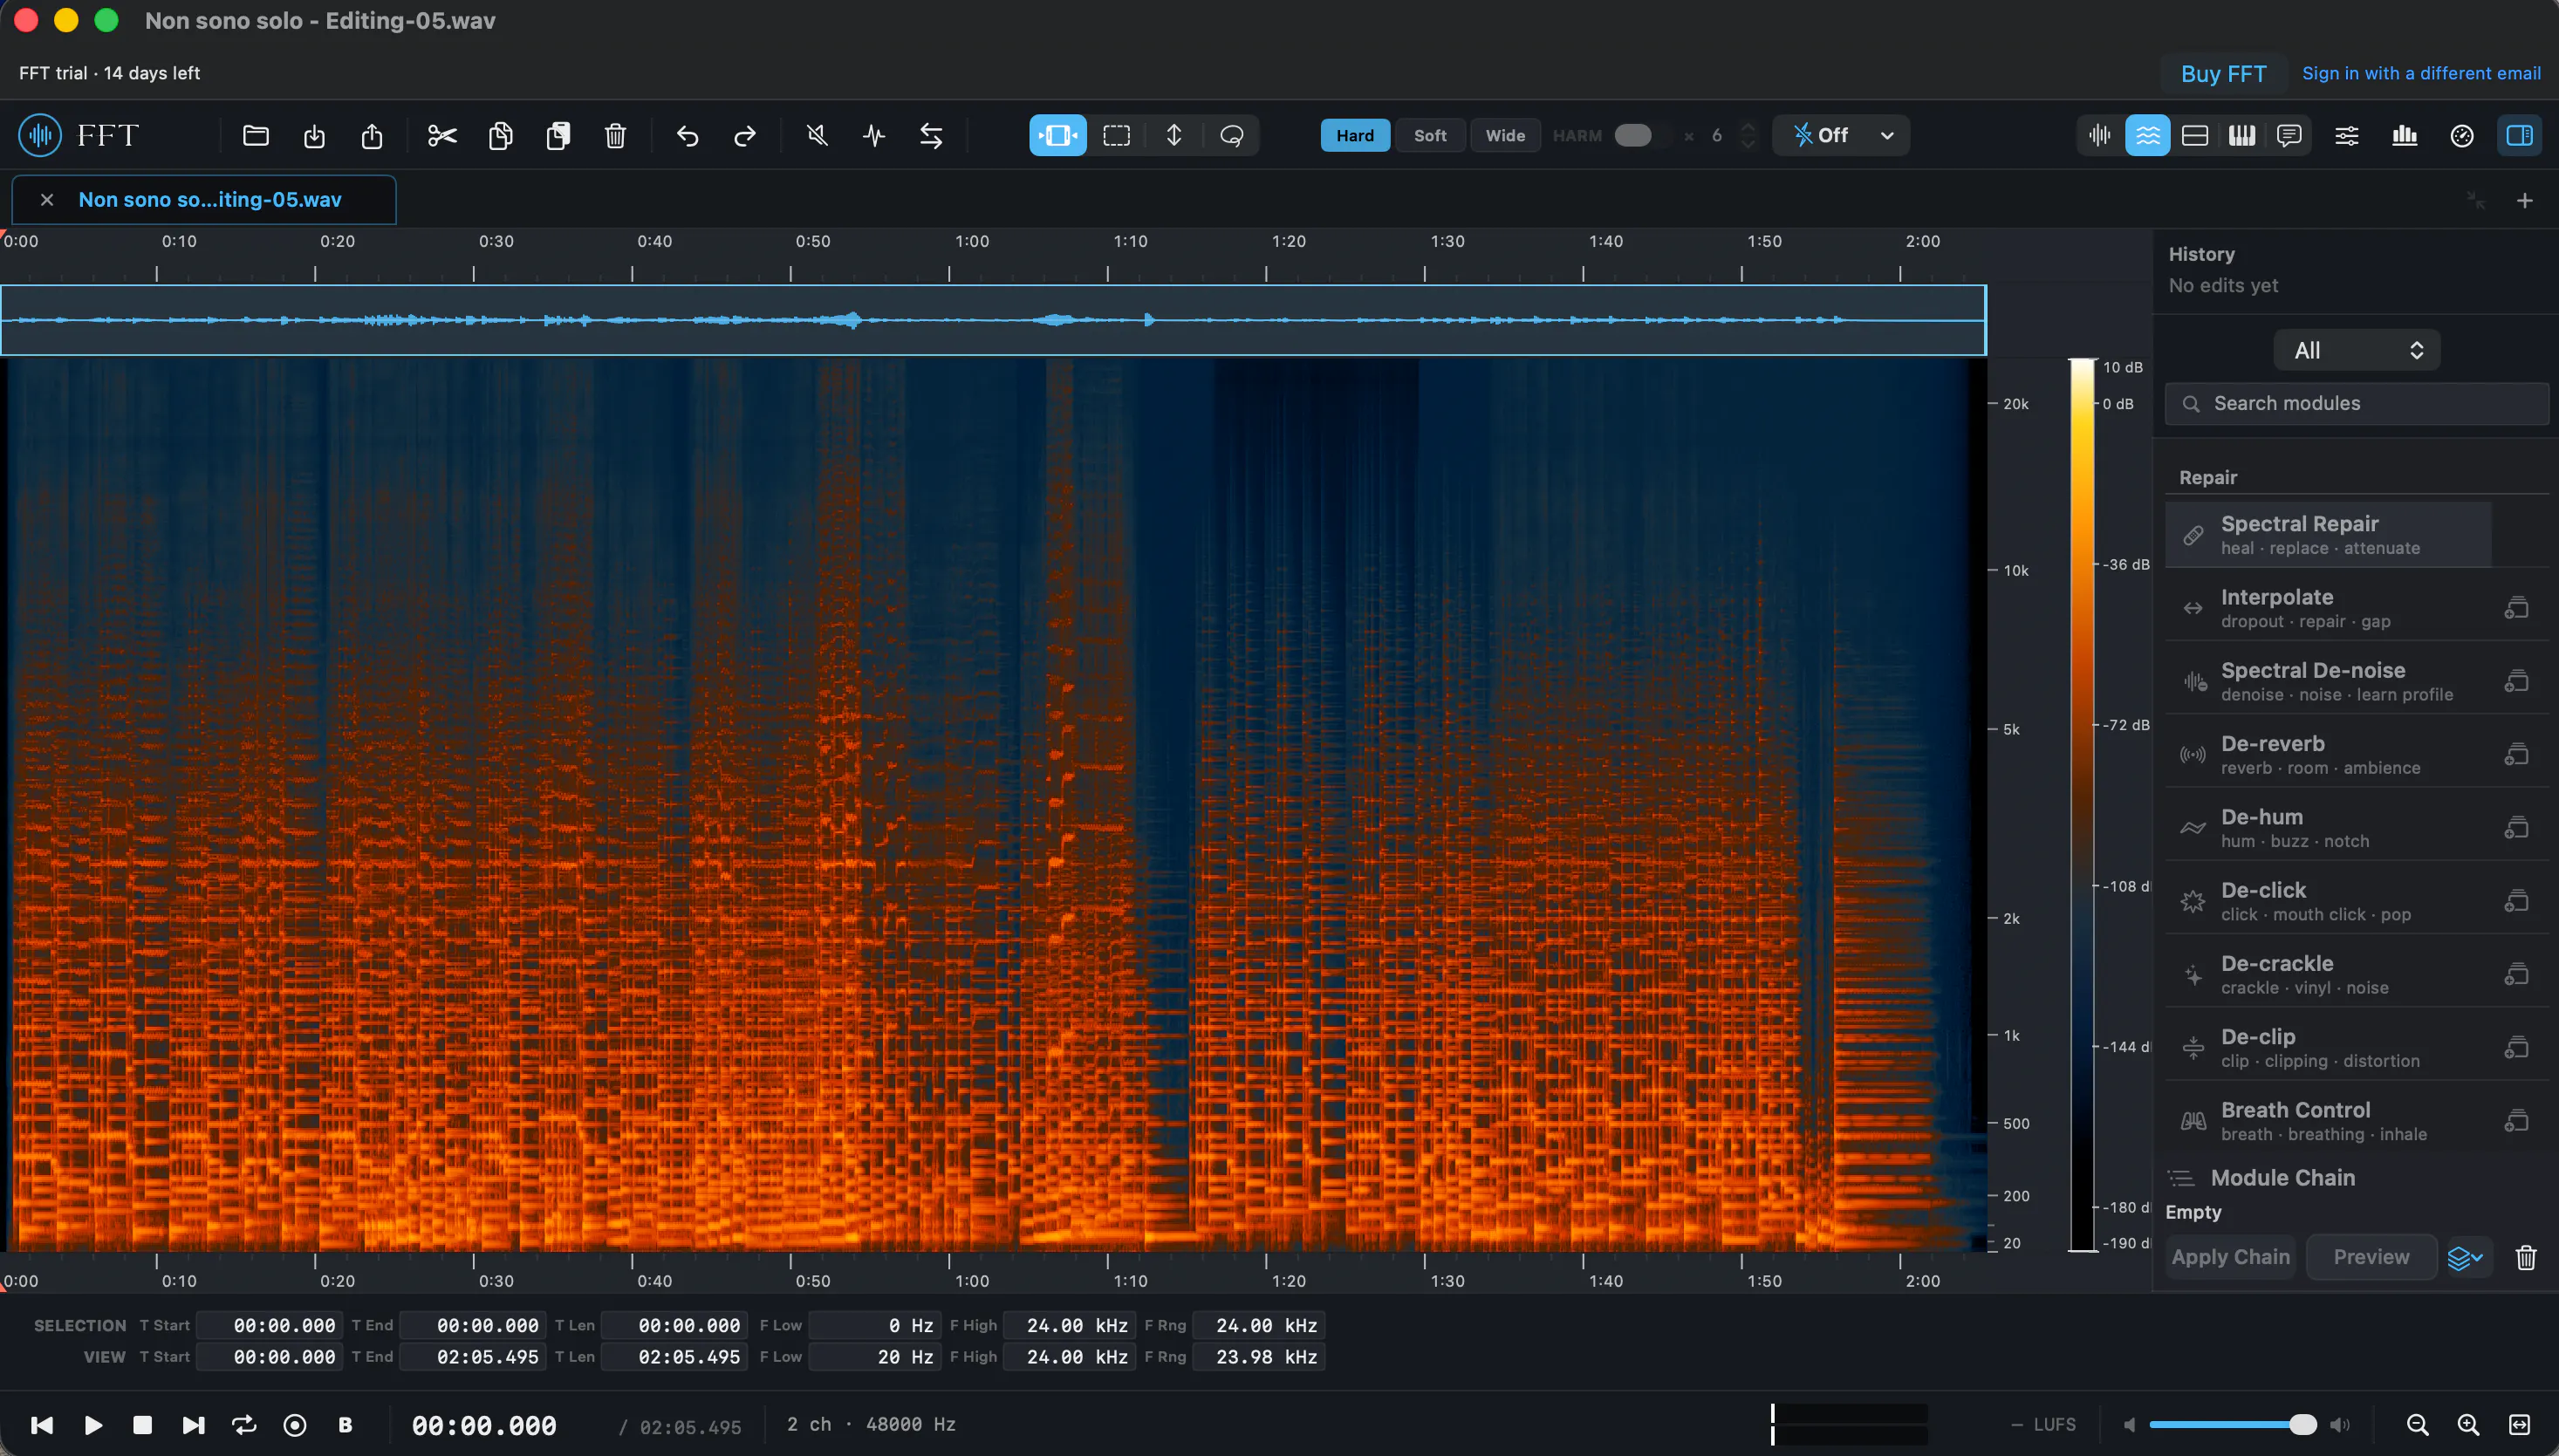Add De-click to the module chain
Screen dimensions: 2559x1456
click(2516, 901)
